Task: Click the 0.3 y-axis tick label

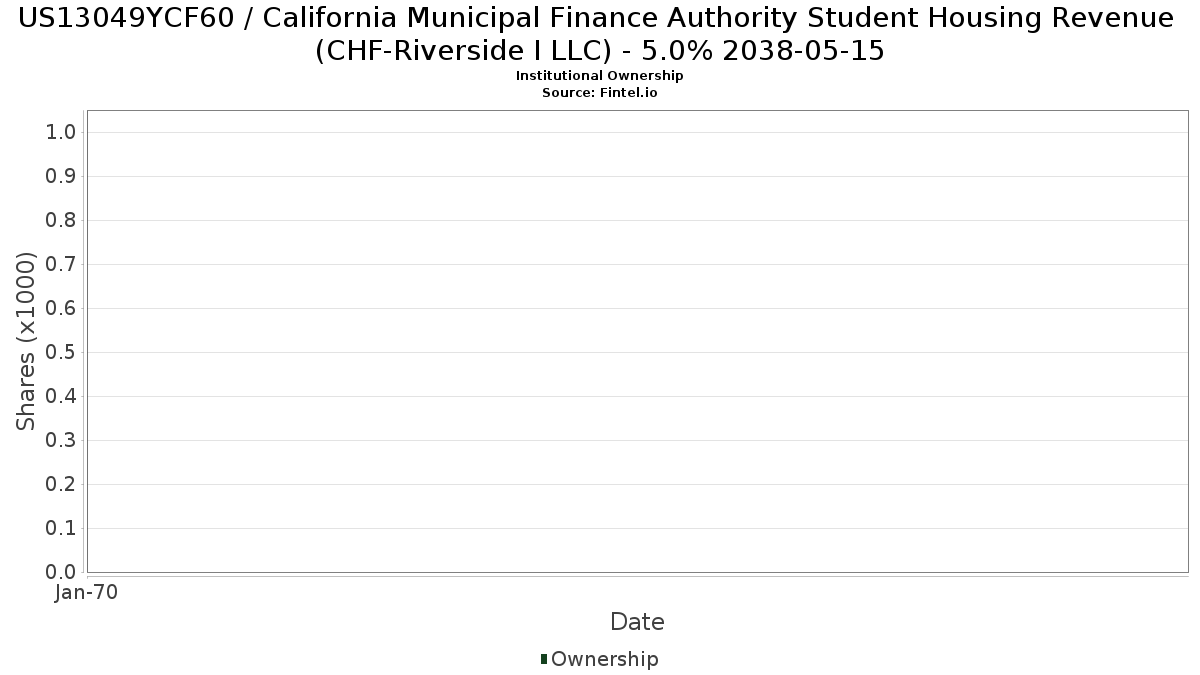Action: [x=61, y=441]
